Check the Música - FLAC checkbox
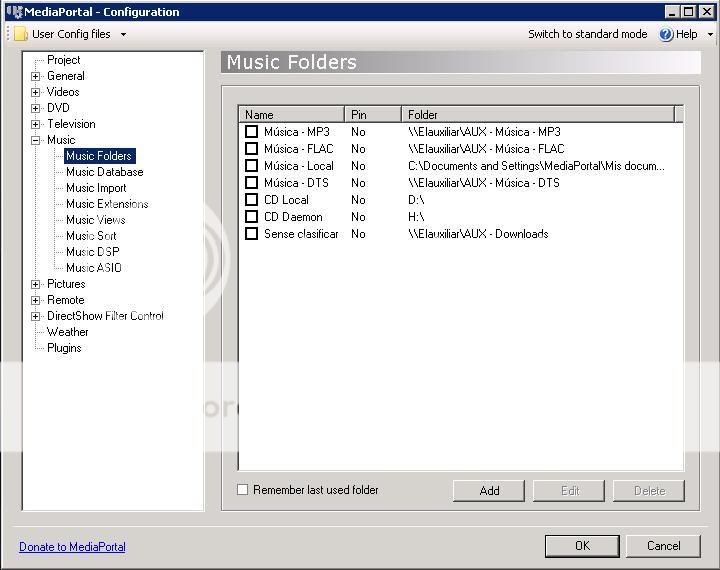This screenshot has width=720, height=570. point(251,148)
